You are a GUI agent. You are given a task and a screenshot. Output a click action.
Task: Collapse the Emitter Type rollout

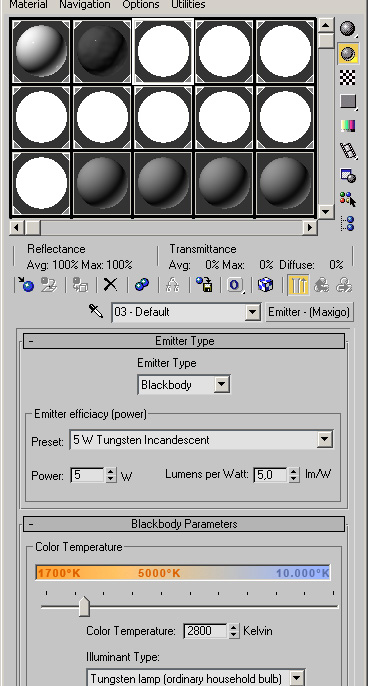[x=184, y=341]
